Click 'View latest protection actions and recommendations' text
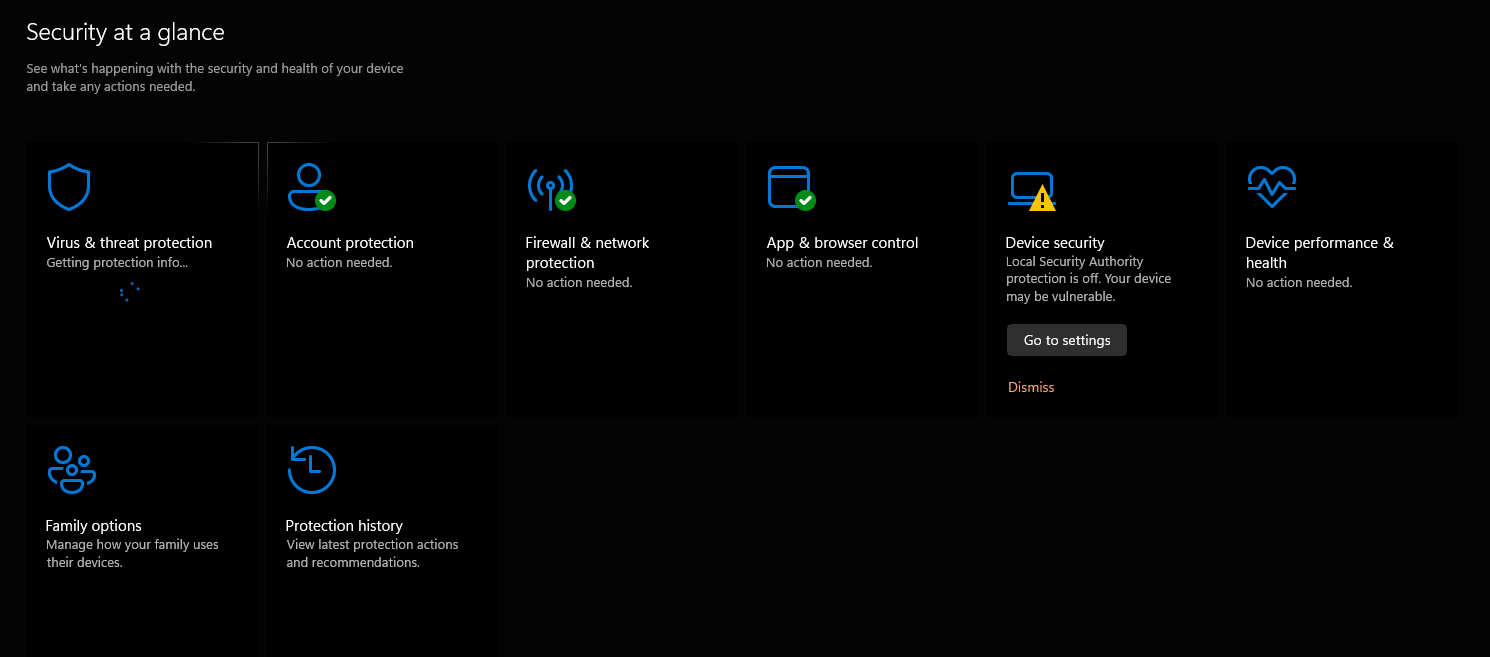1490x657 pixels. tap(372, 554)
